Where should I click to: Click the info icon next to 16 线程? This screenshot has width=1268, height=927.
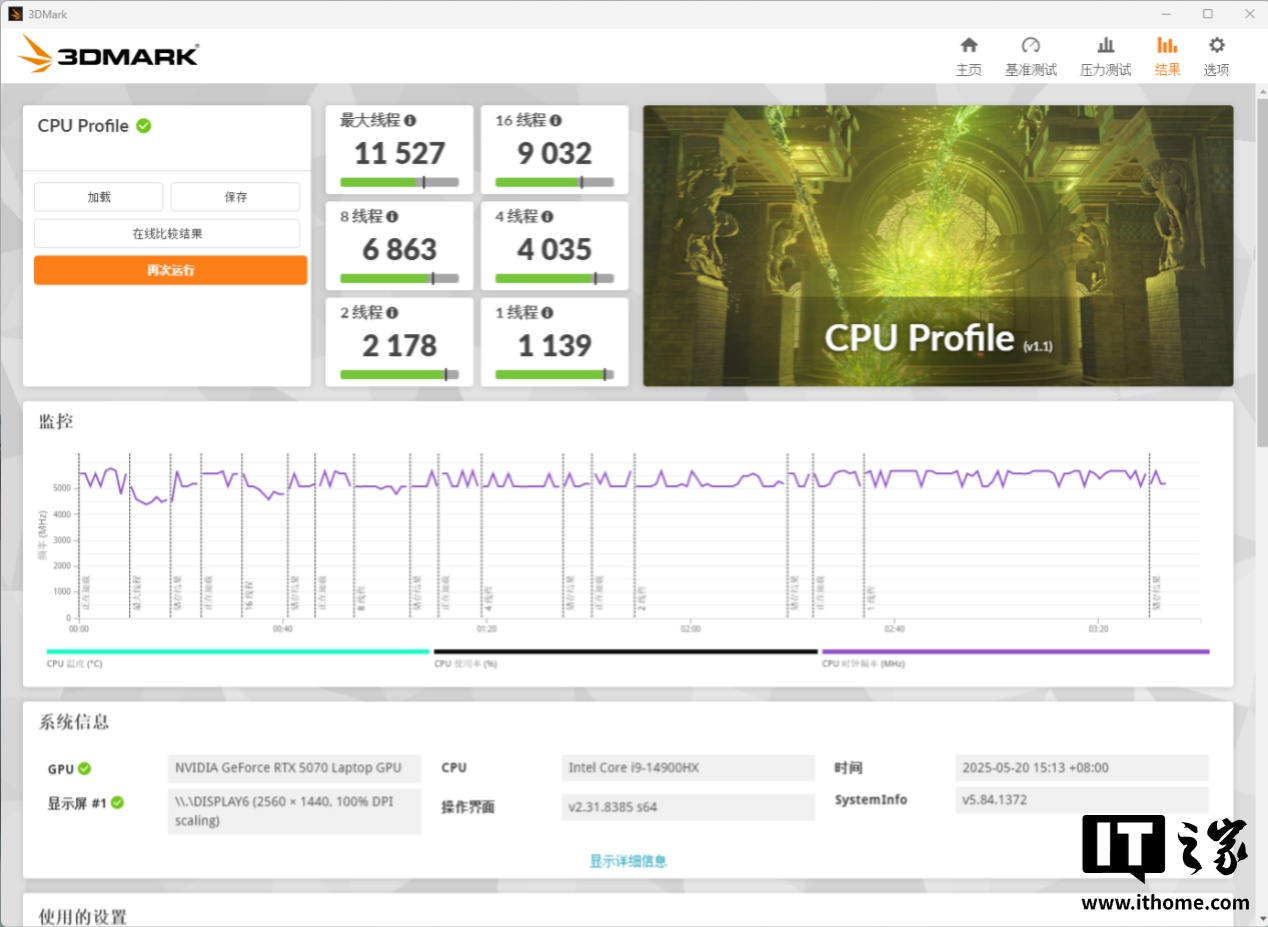(x=556, y=120)
